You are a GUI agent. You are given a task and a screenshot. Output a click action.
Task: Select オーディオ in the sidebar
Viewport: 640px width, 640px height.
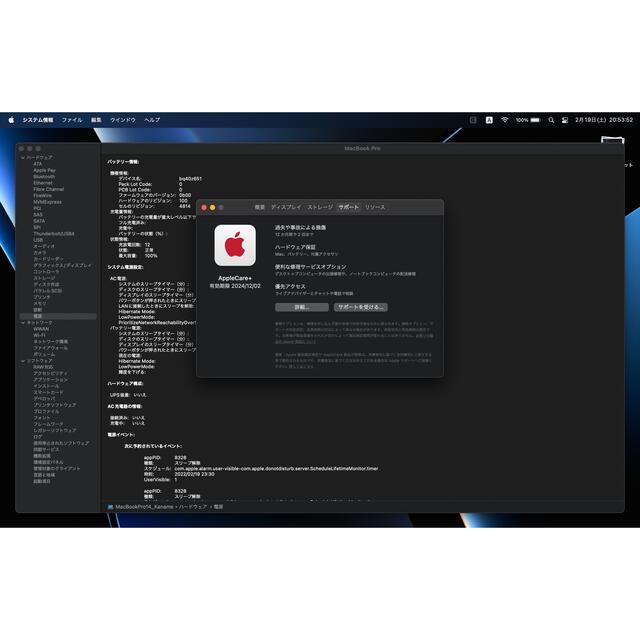pos(44,246)
